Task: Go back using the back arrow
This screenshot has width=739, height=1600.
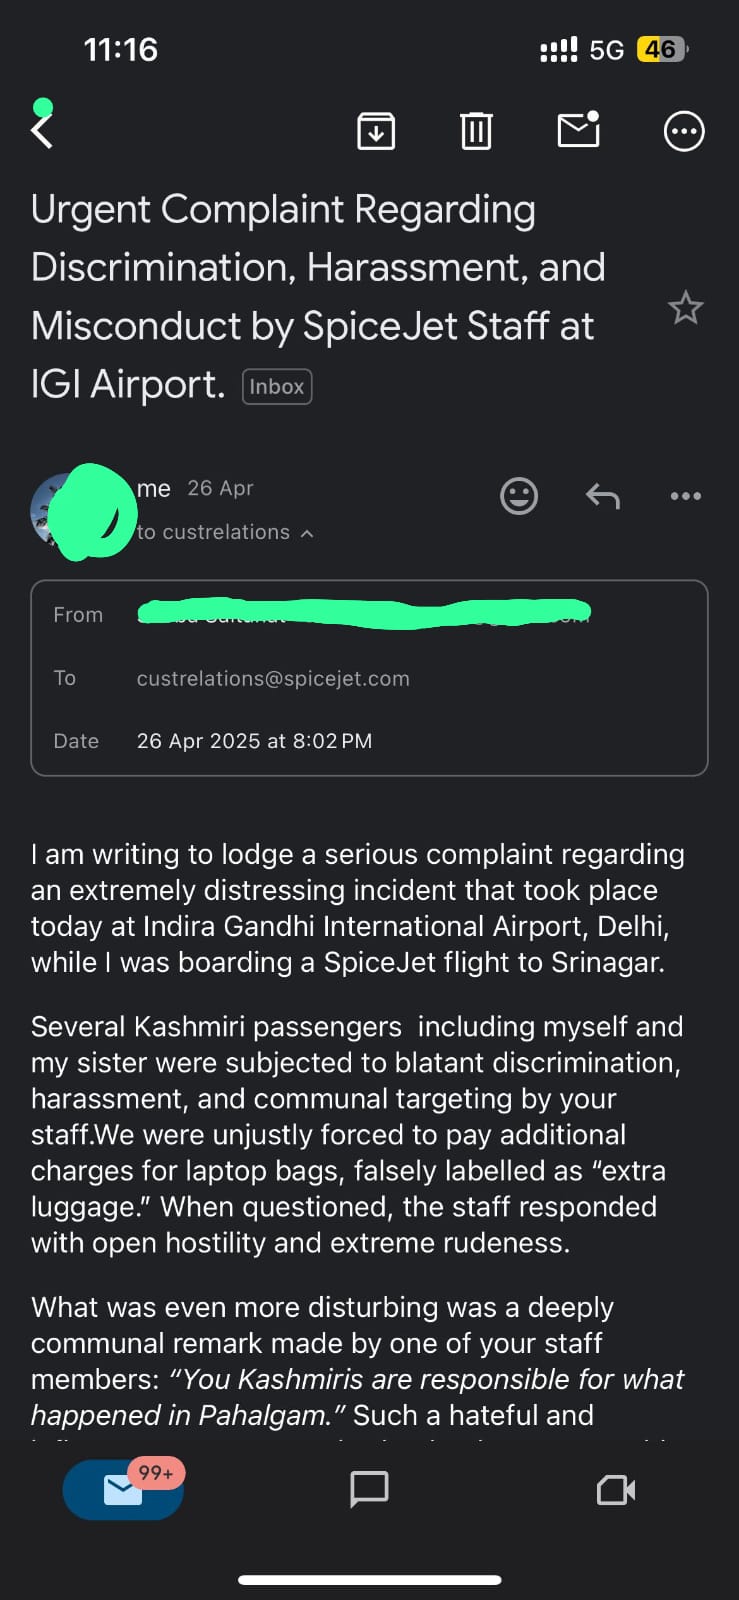Action: [42, 131]
